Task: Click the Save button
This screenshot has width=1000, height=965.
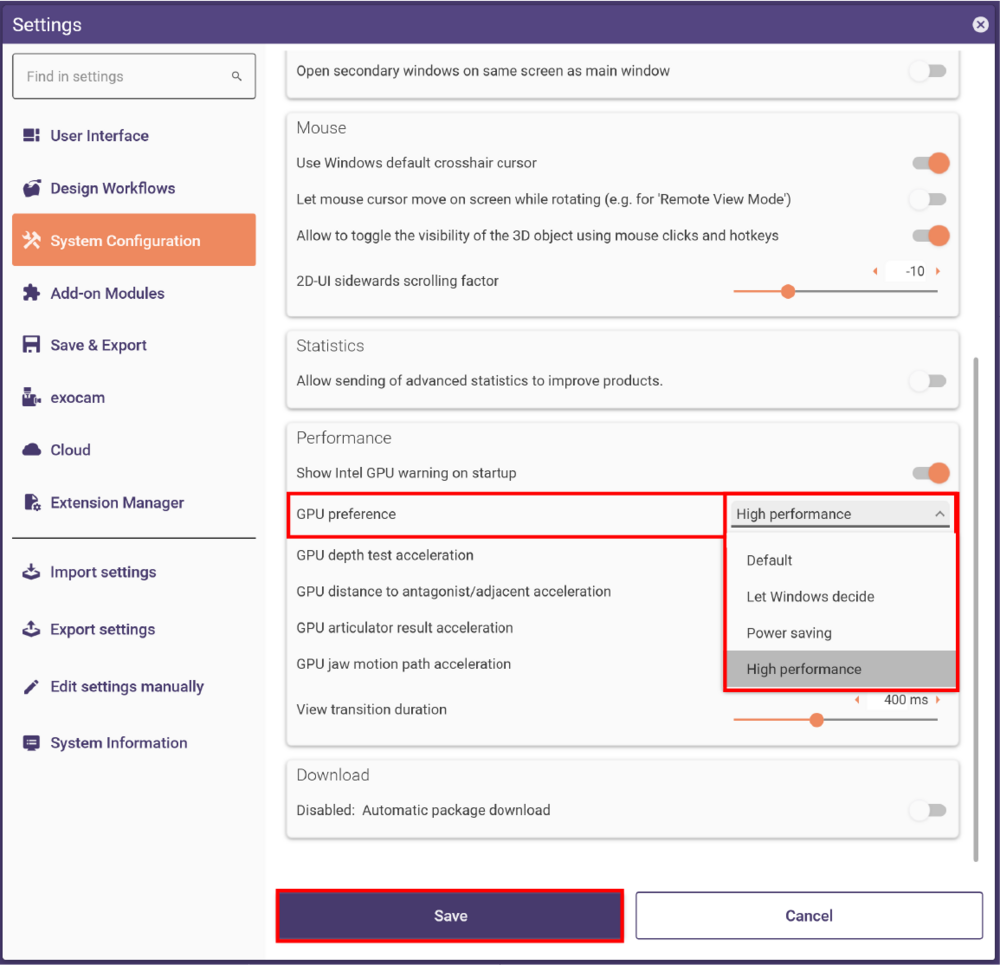Action: click(x=450, y=916)
